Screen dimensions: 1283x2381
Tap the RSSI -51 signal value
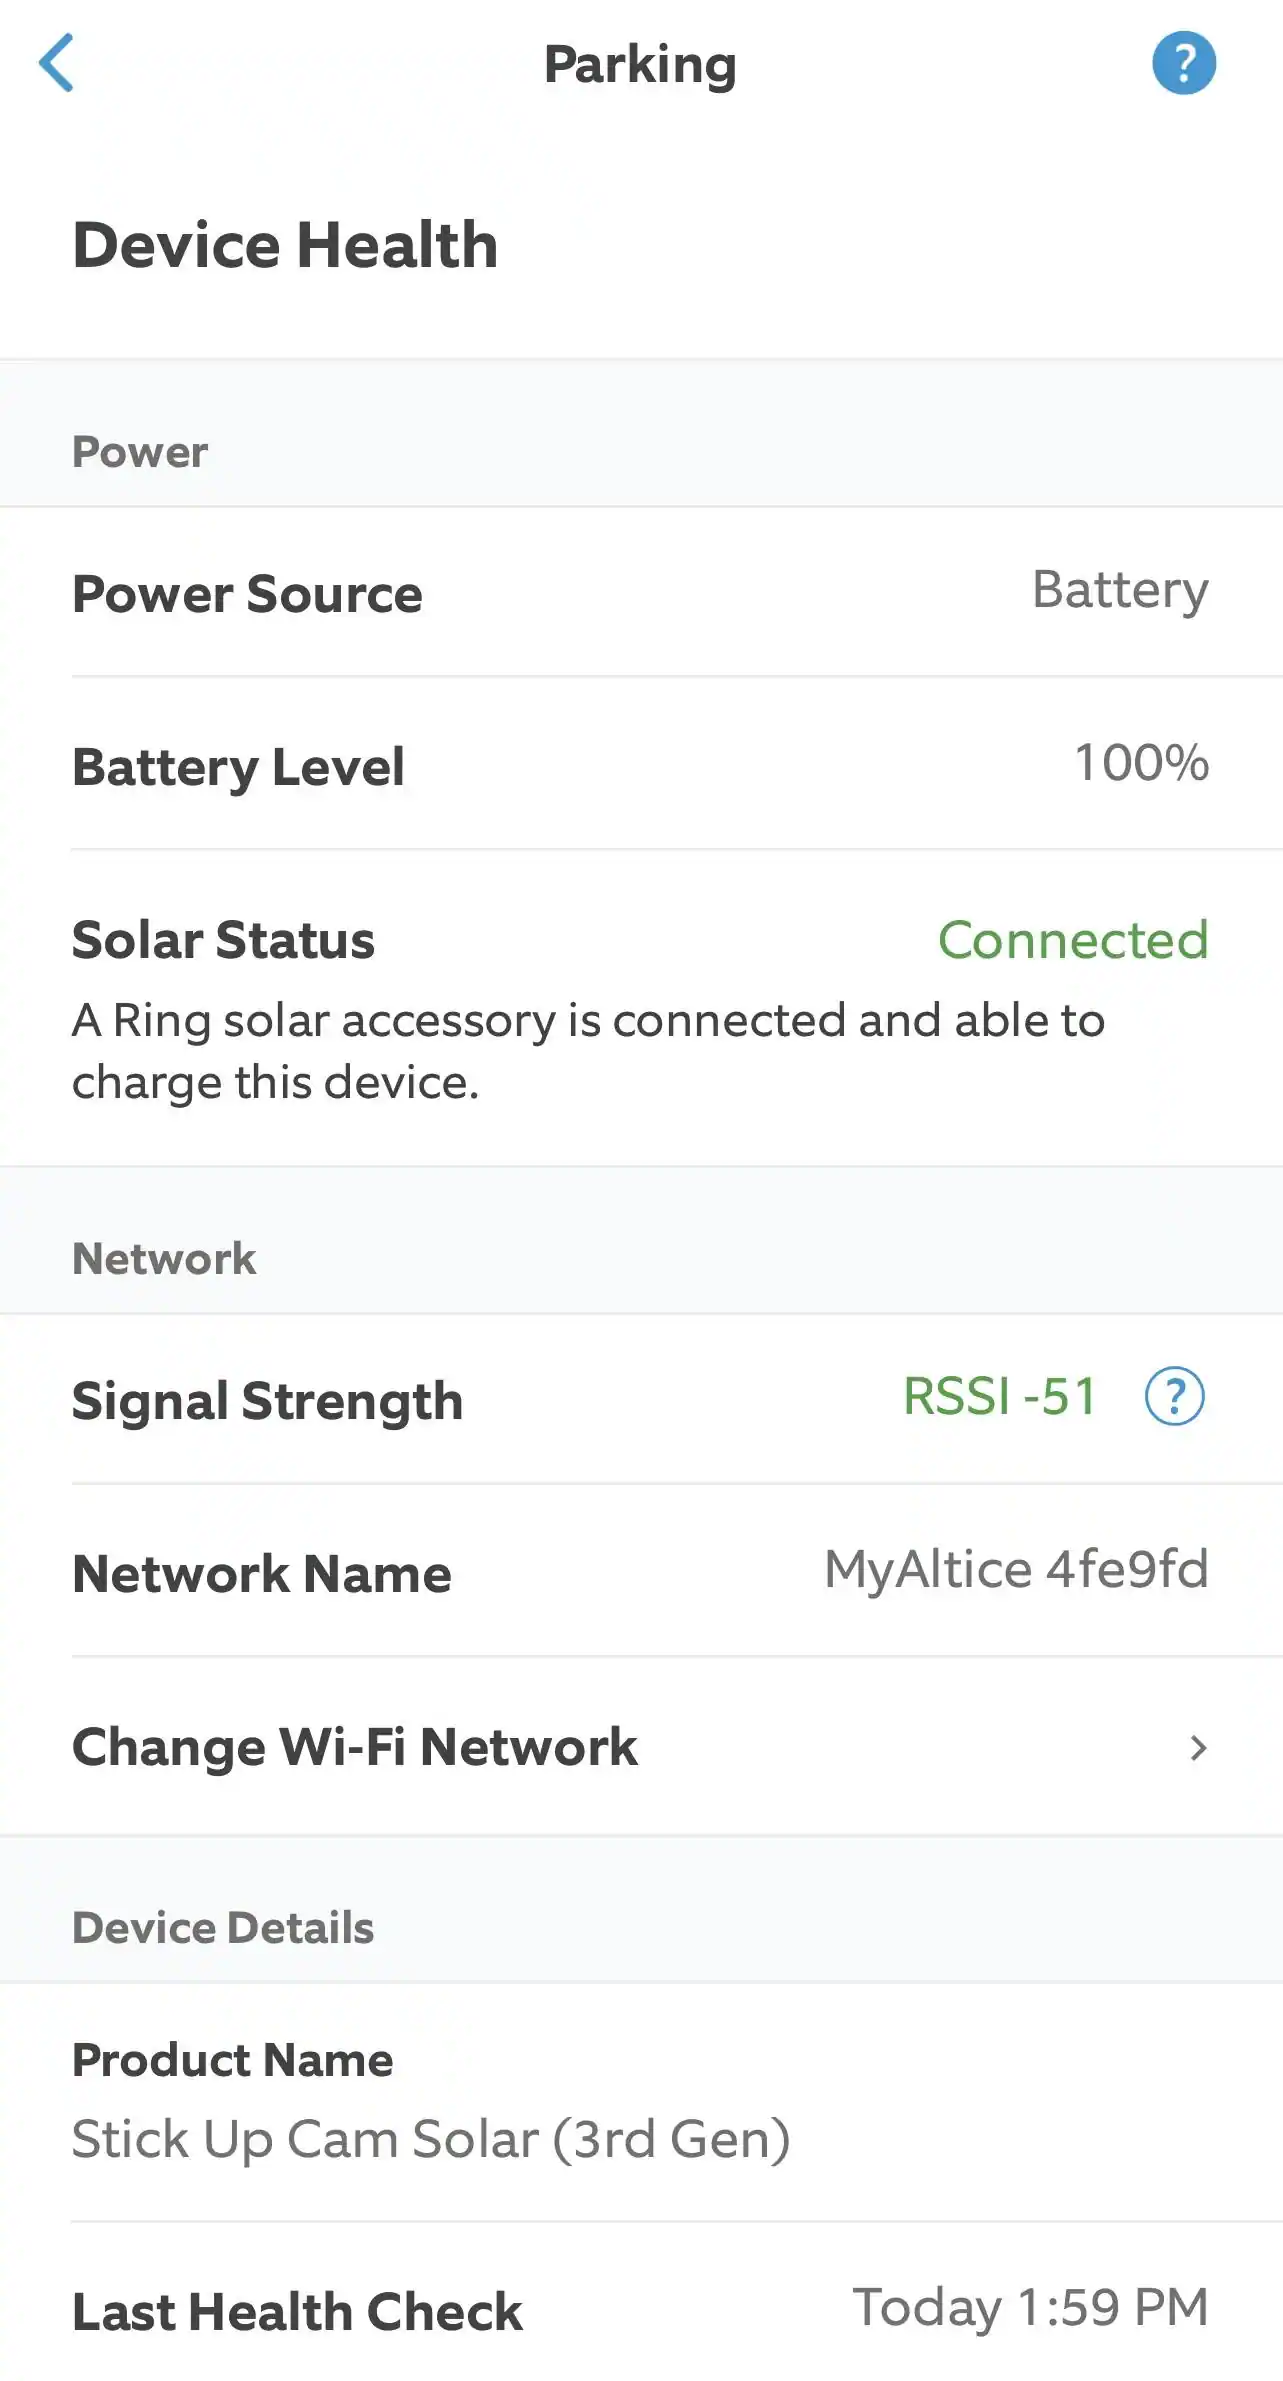click(999, 1396)
